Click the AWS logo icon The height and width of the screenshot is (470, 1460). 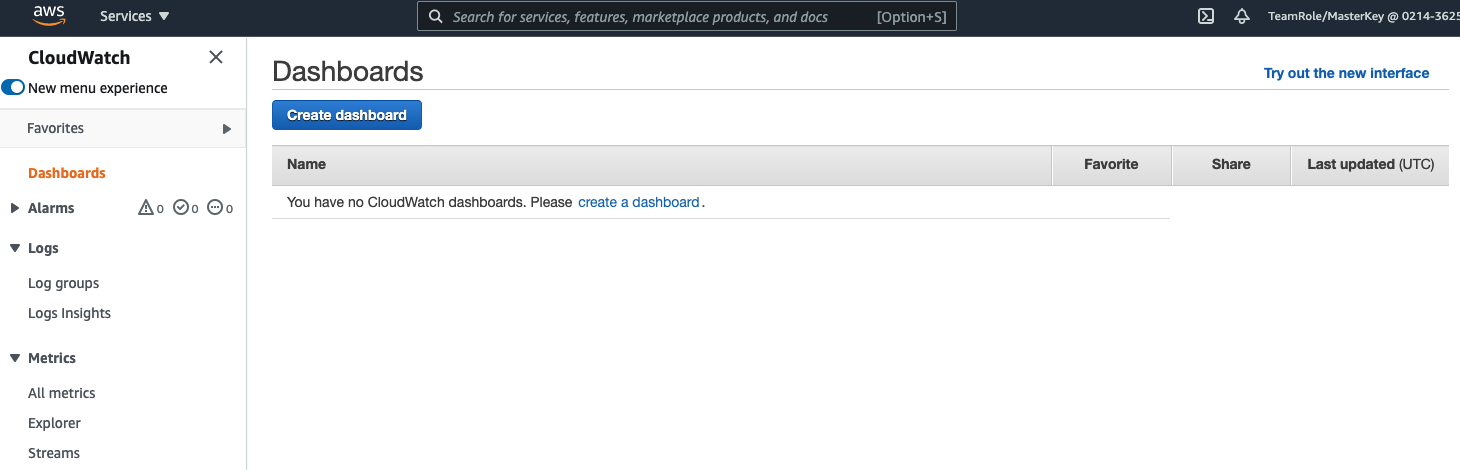click(49, 15)
